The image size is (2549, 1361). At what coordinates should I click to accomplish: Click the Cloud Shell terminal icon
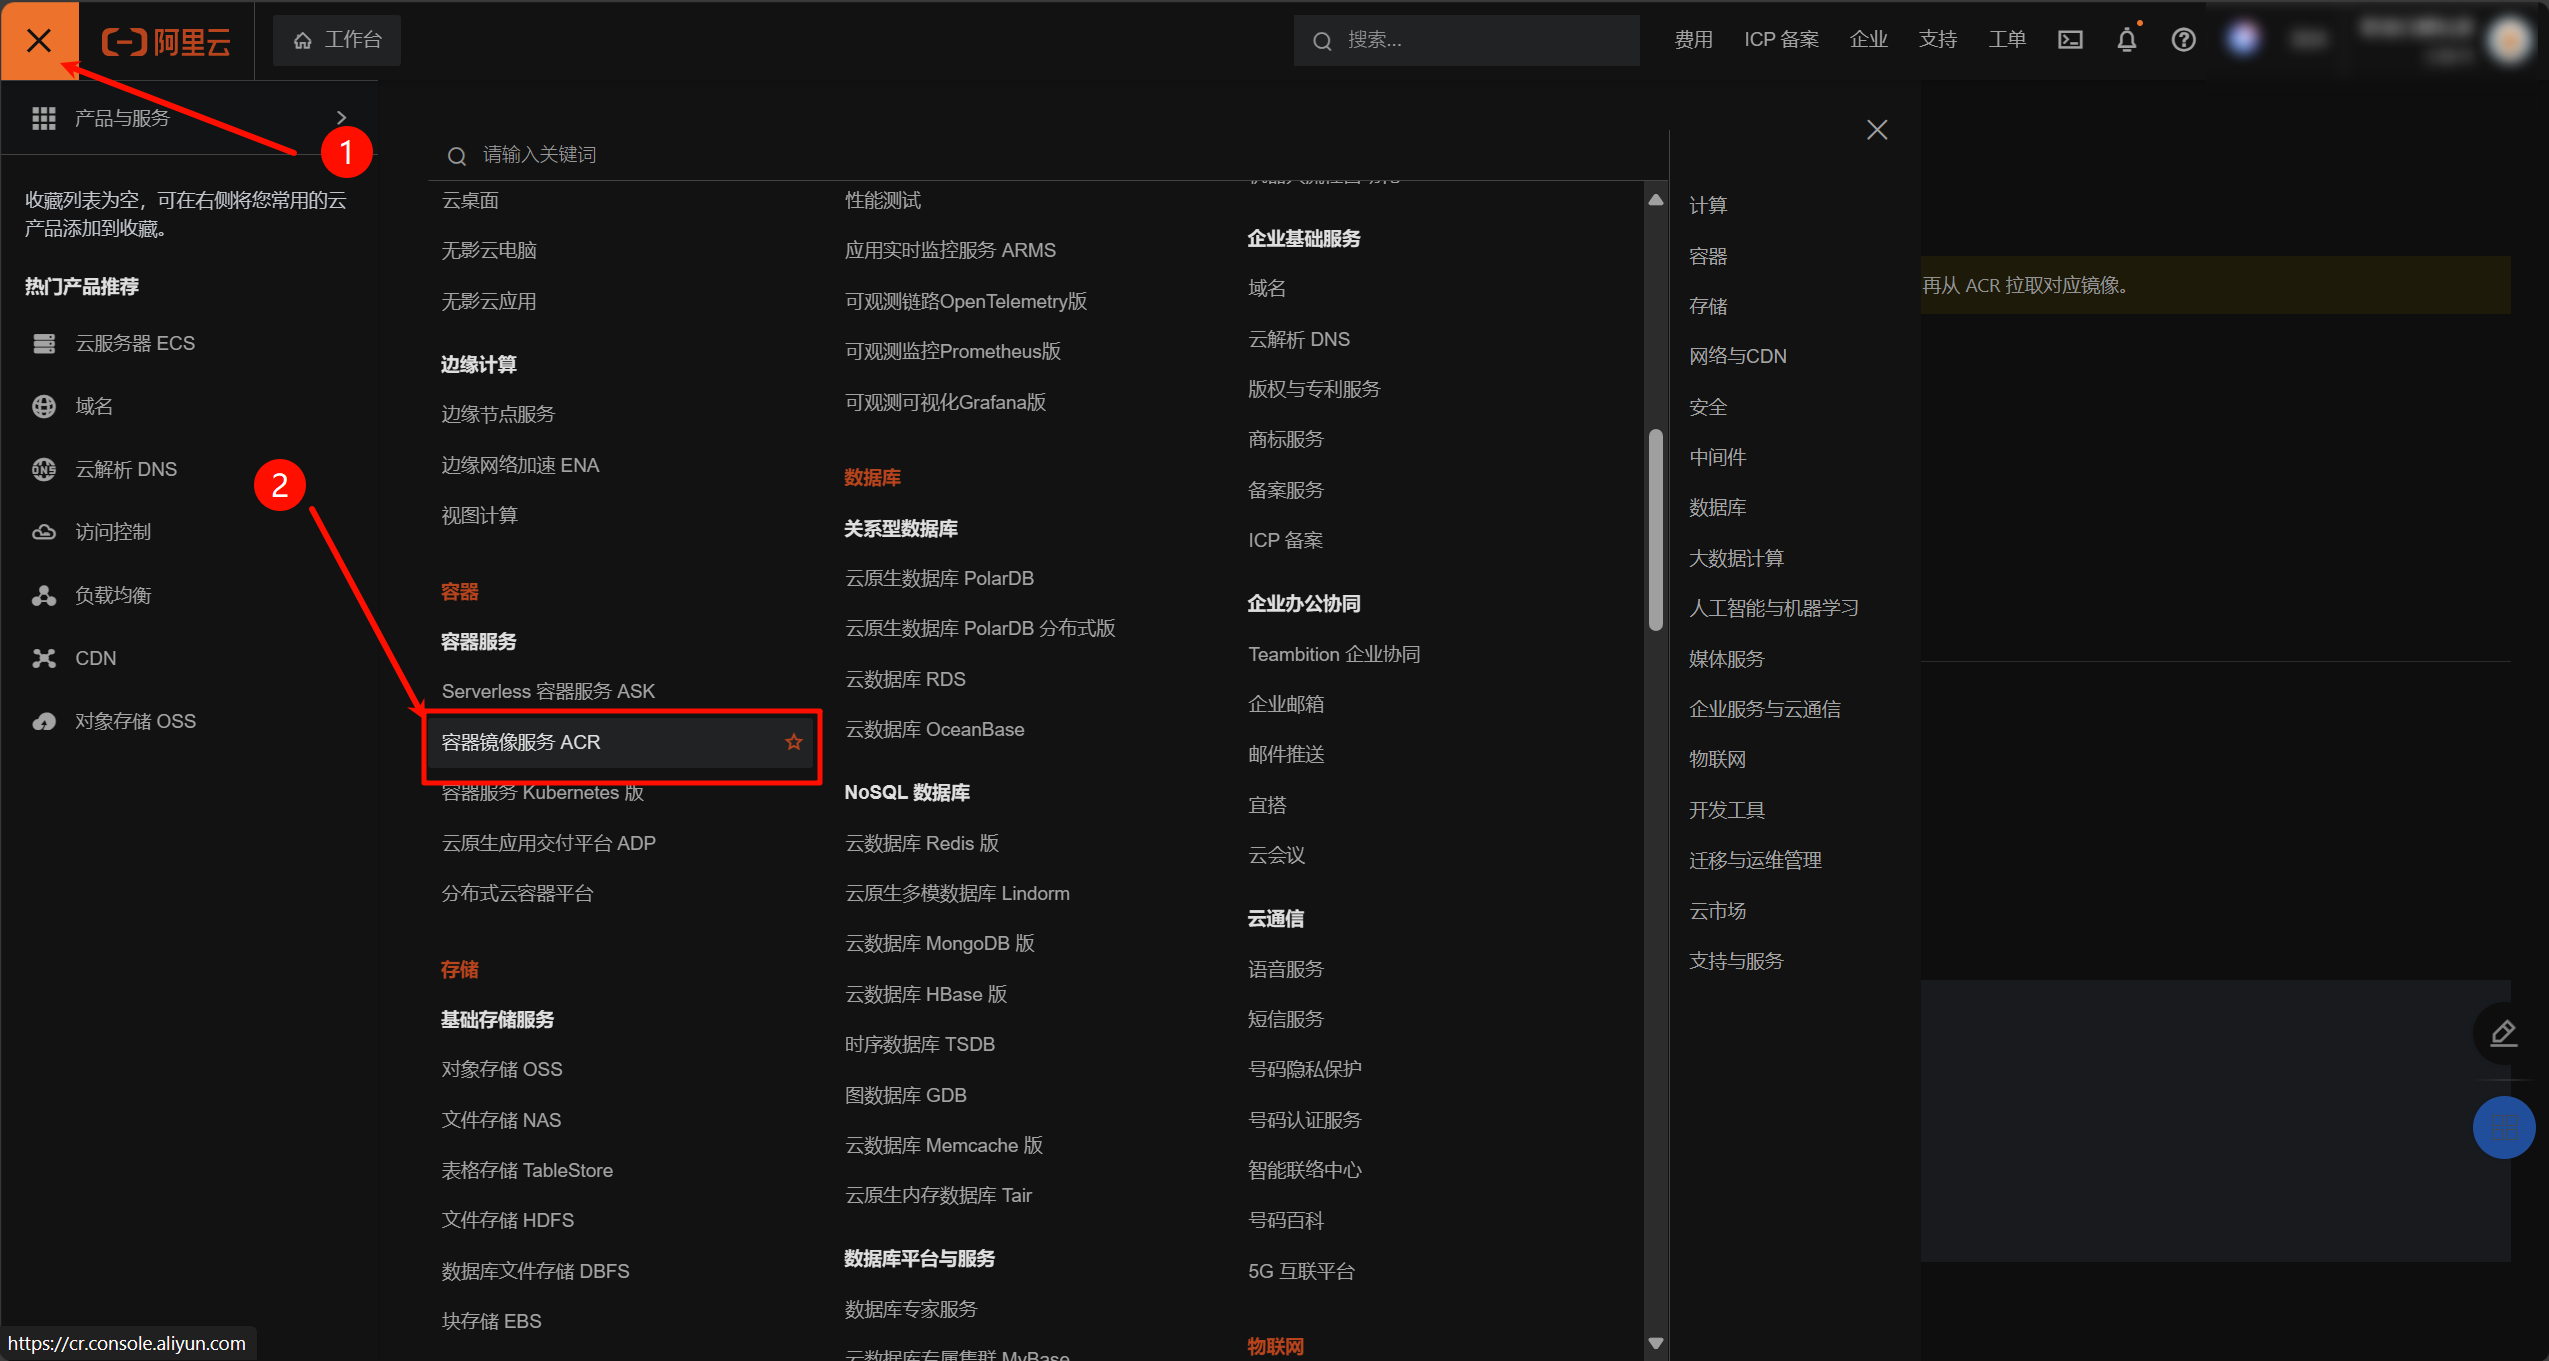click(2070, 40)
